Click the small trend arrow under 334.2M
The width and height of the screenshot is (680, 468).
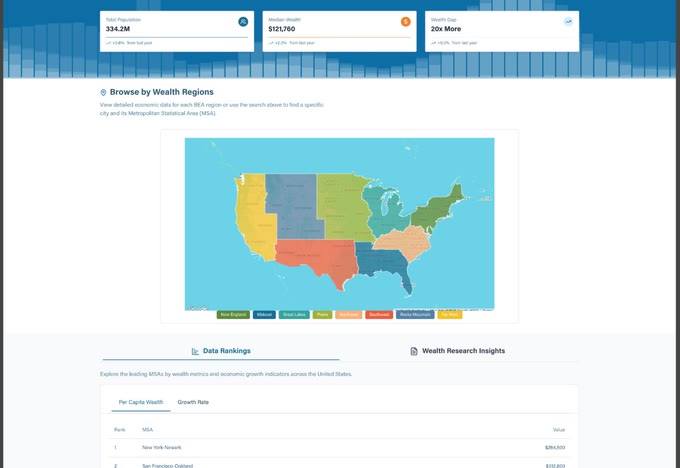coord(108,43)
